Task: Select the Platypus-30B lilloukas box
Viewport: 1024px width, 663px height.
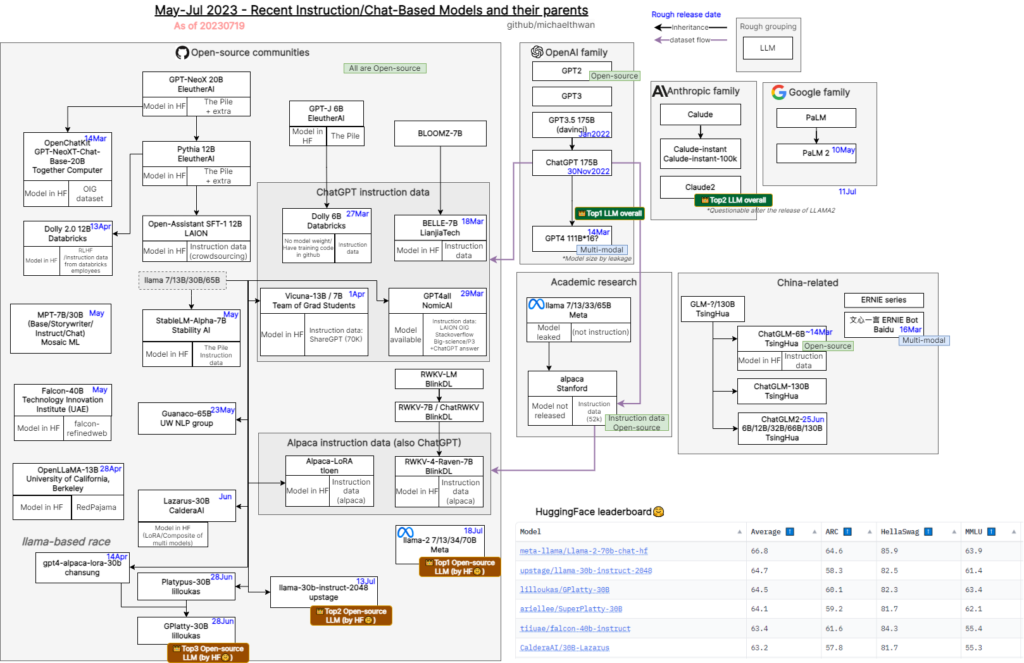Action: pyautogui.click(x=186, y=587)
